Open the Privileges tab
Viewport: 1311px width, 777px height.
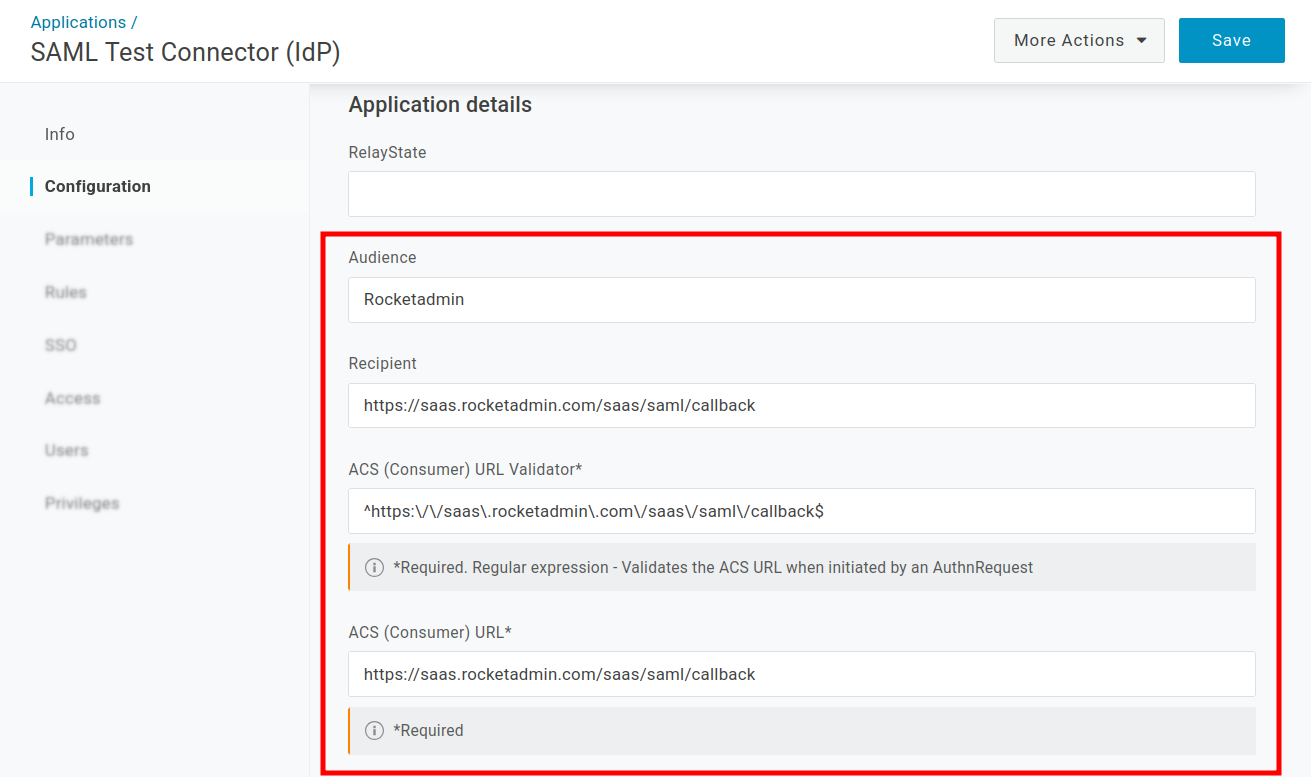click(x=82, y=503)
